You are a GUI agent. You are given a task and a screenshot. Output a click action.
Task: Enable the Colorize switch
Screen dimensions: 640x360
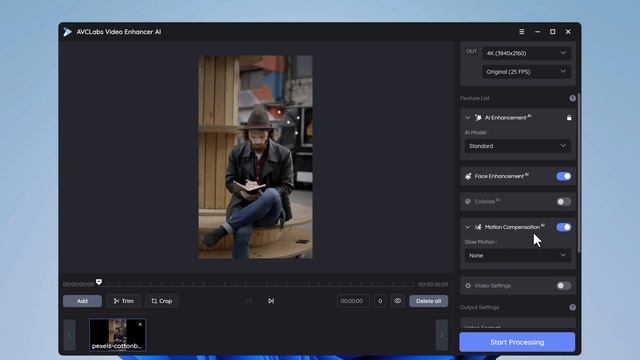pos(564,202)
